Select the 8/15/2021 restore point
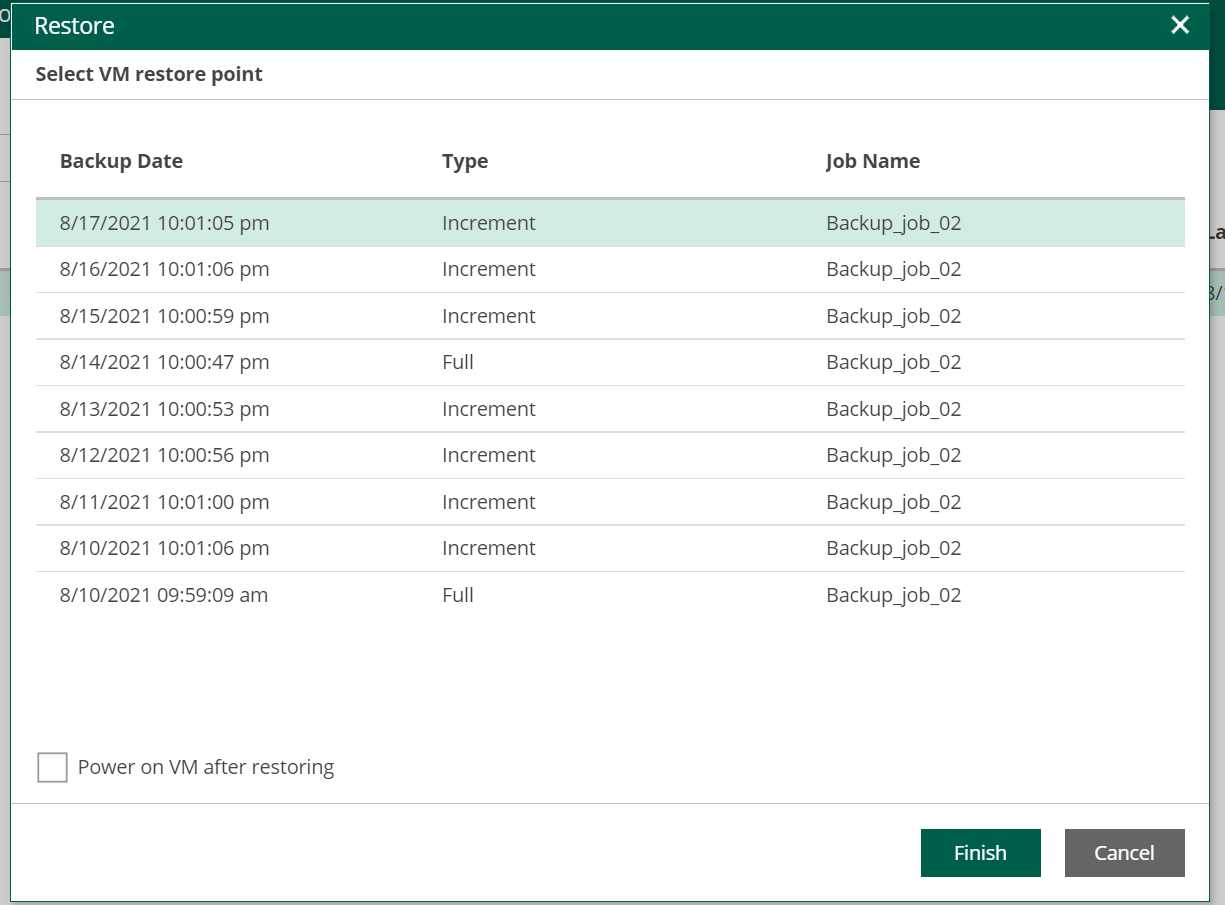The height and width of the screenshot is (905, 1225). tap(400, 315)
